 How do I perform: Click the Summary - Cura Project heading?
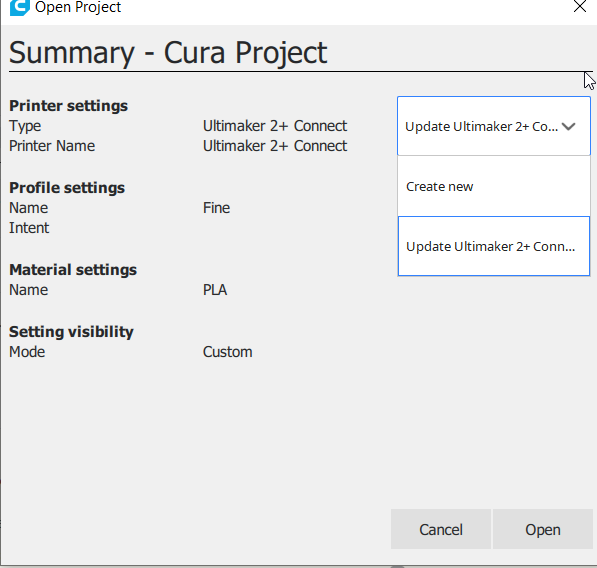(168, 53)
